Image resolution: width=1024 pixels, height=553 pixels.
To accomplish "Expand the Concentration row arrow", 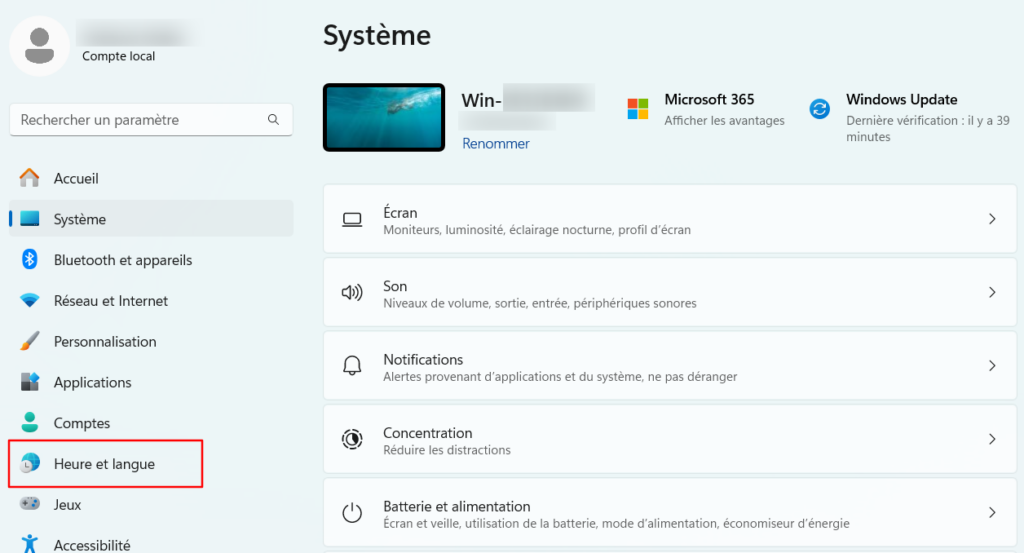I will (x=992, y=439).
